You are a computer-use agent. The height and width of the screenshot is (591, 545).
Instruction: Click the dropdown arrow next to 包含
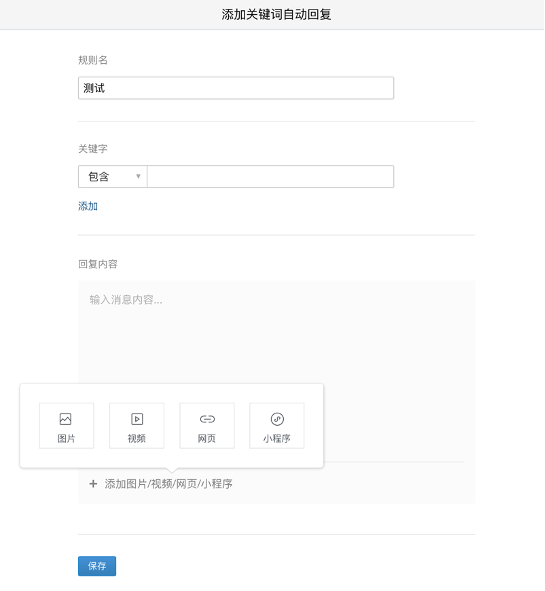pyautogui.click(x=138, y=176)
